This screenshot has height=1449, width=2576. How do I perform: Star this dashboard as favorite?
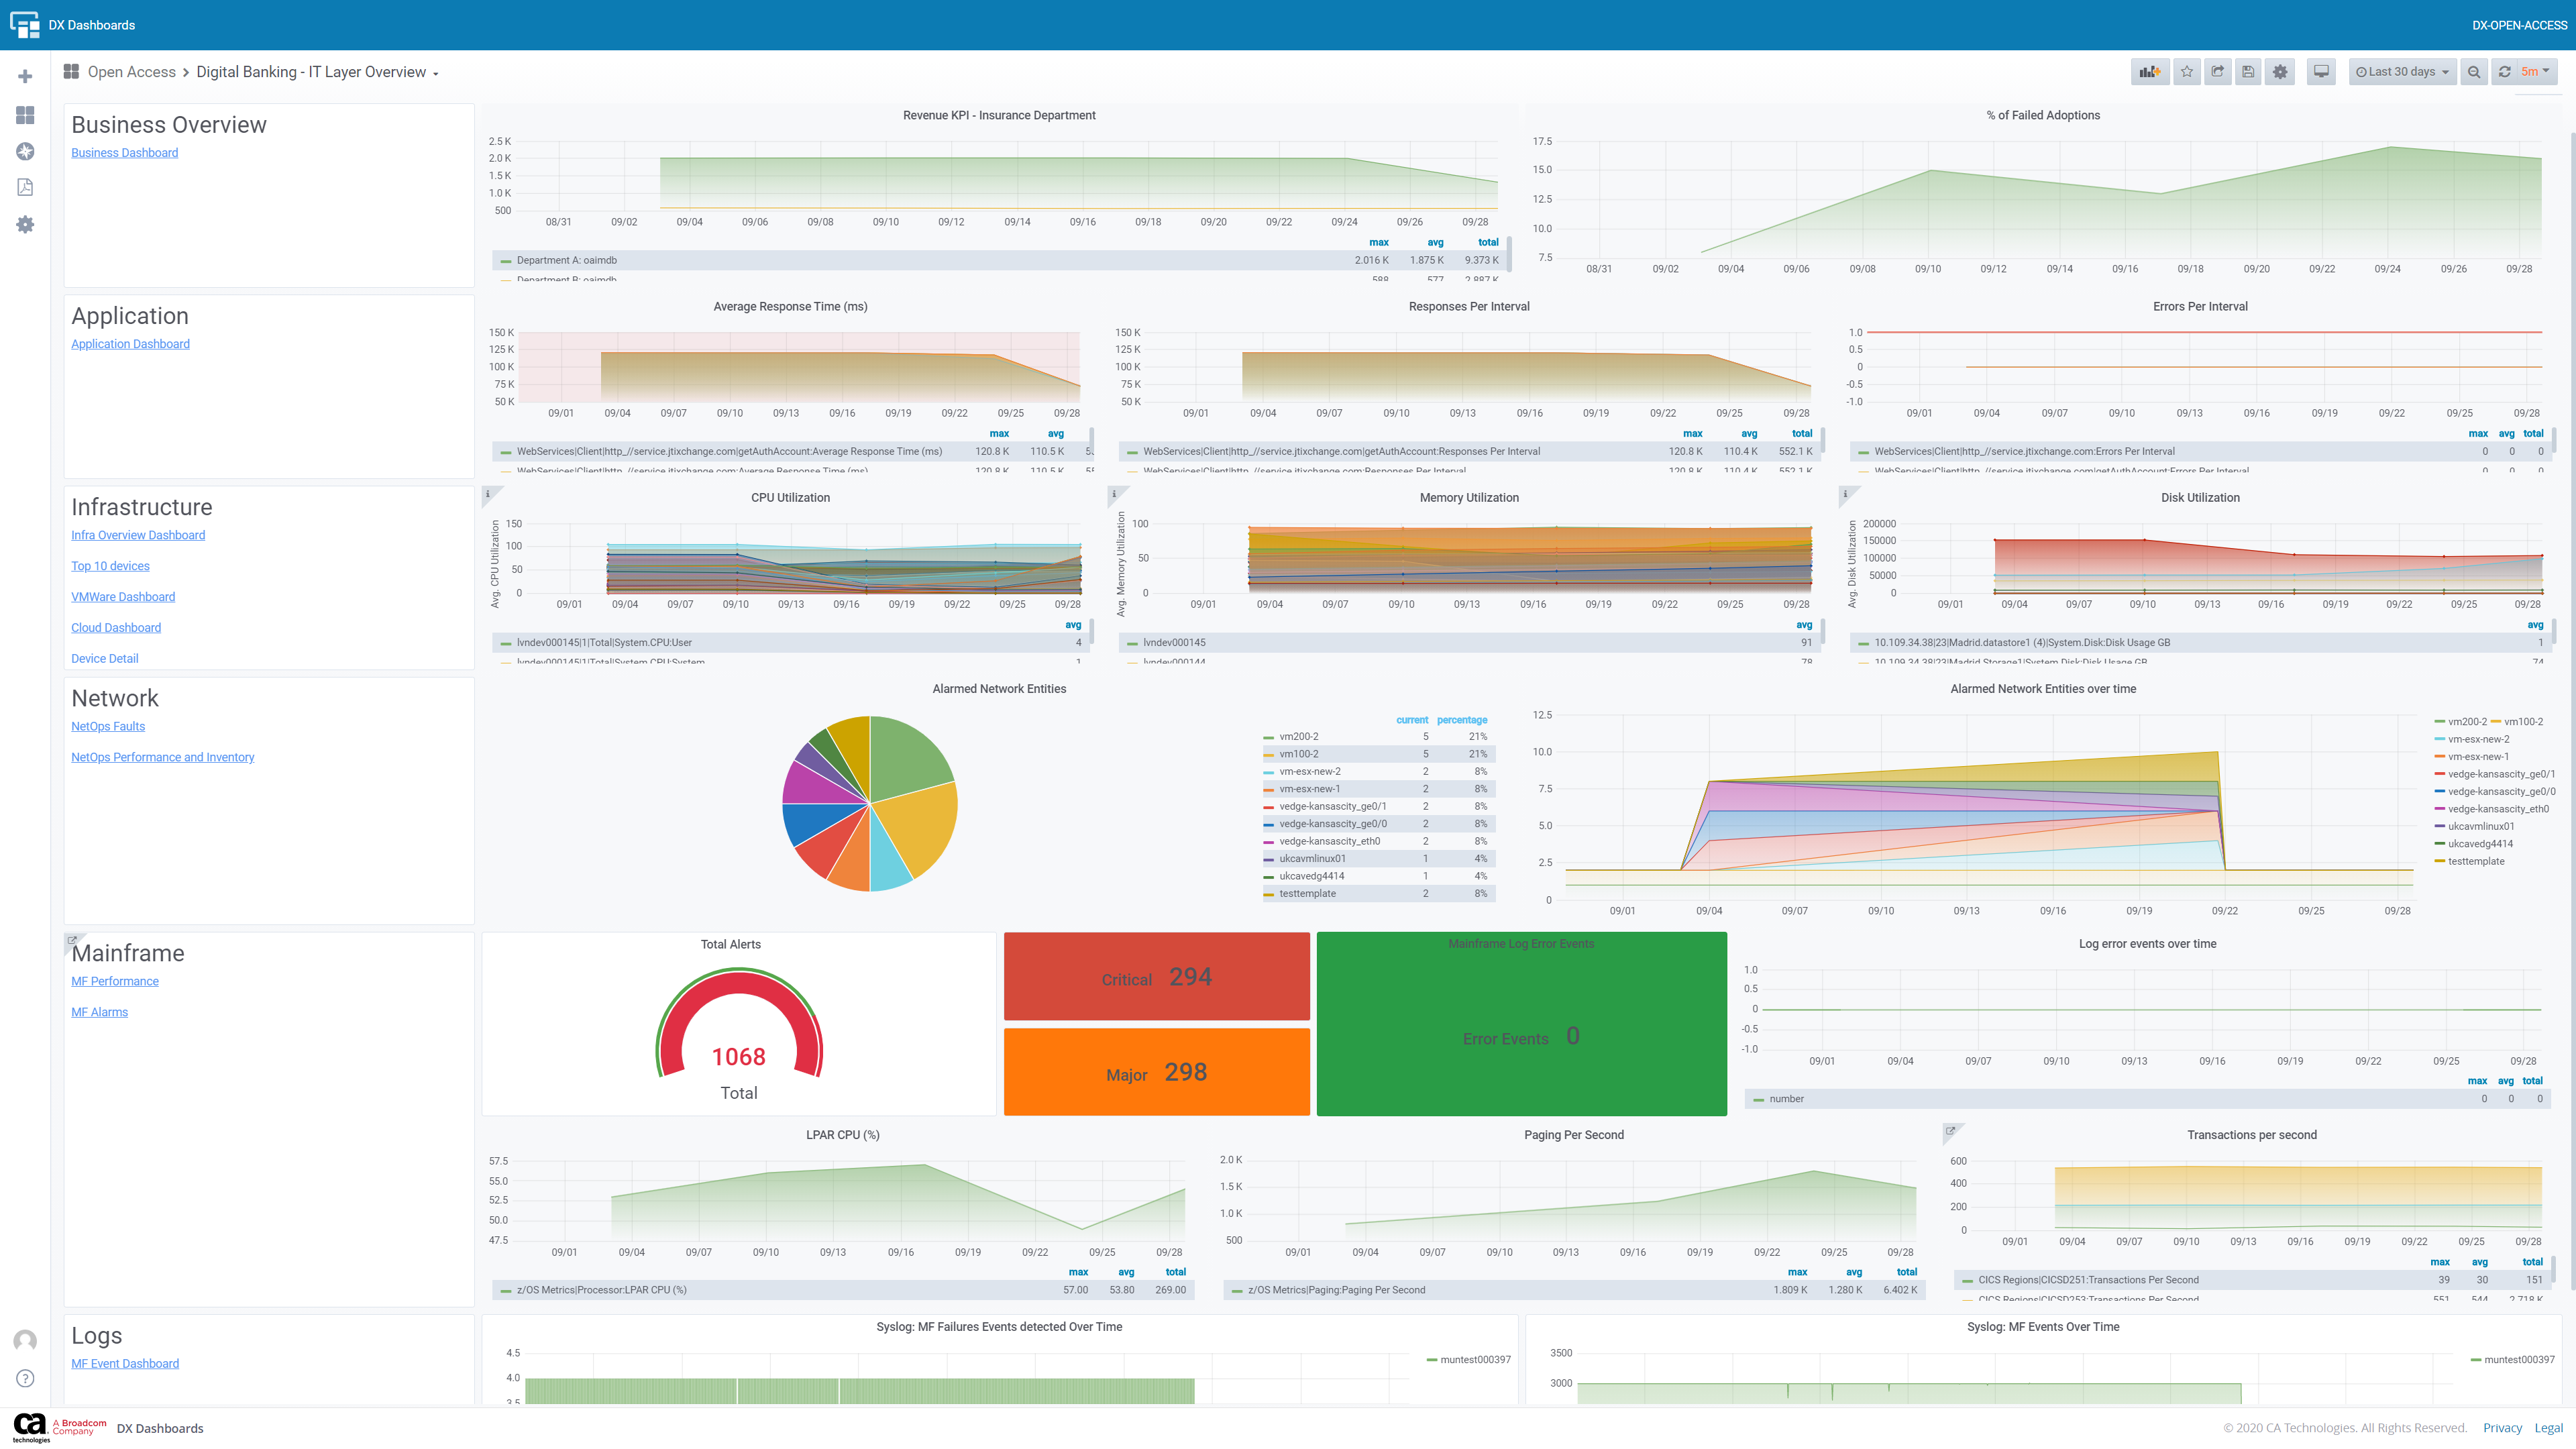(2187, 72)
